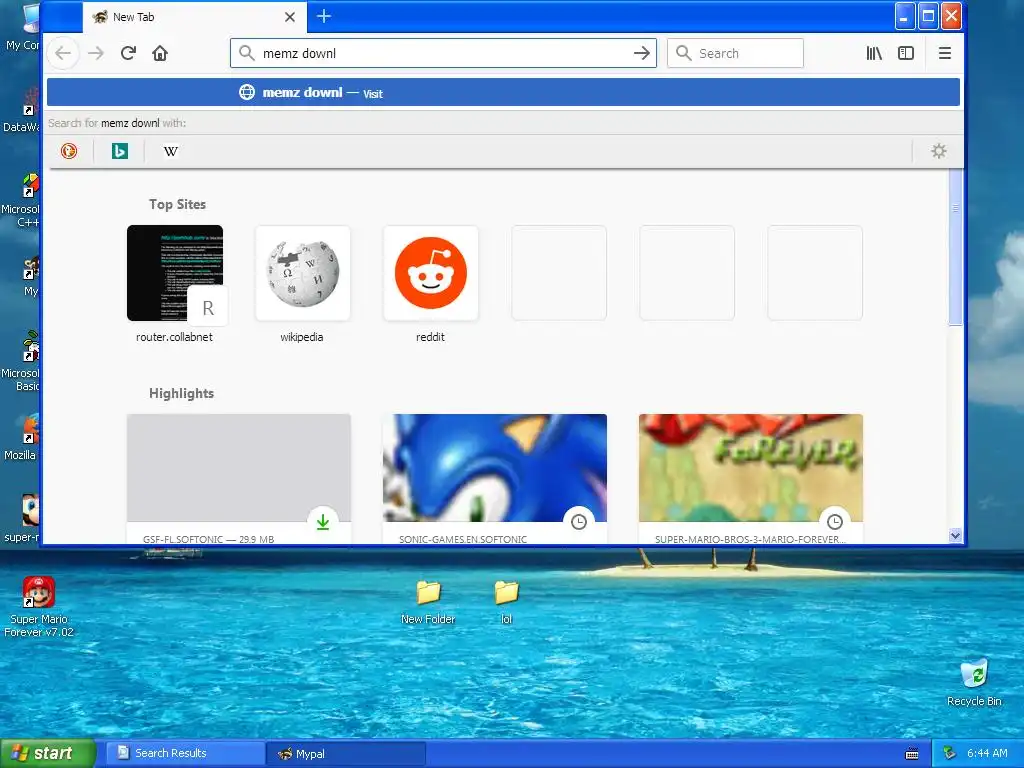Select the Recycle Bin desktop icon
This screenshot has height=768, width=1024.
pos(974,683)
